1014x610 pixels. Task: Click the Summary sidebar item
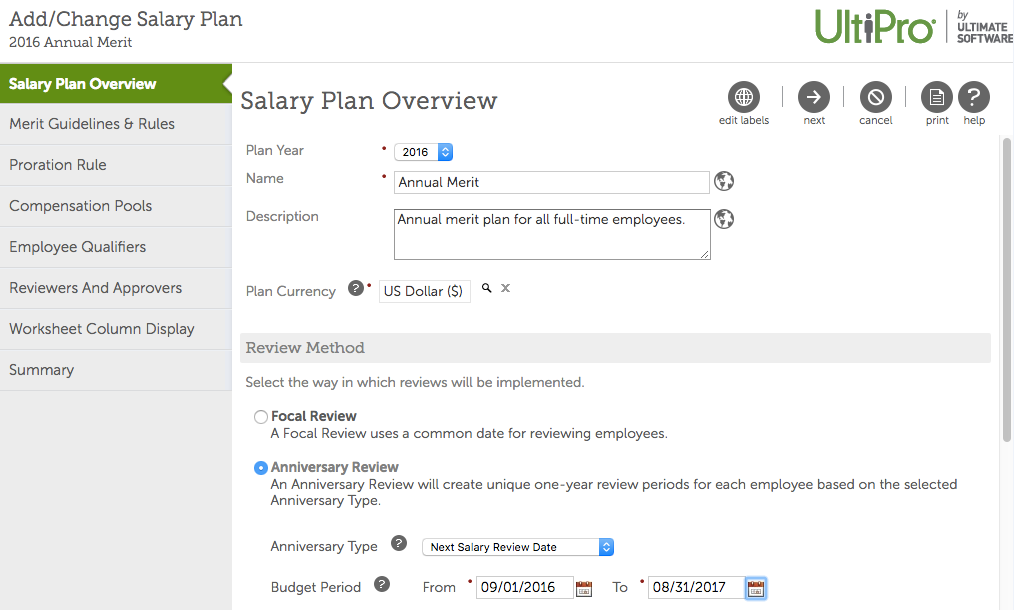[x=42, y=370]
